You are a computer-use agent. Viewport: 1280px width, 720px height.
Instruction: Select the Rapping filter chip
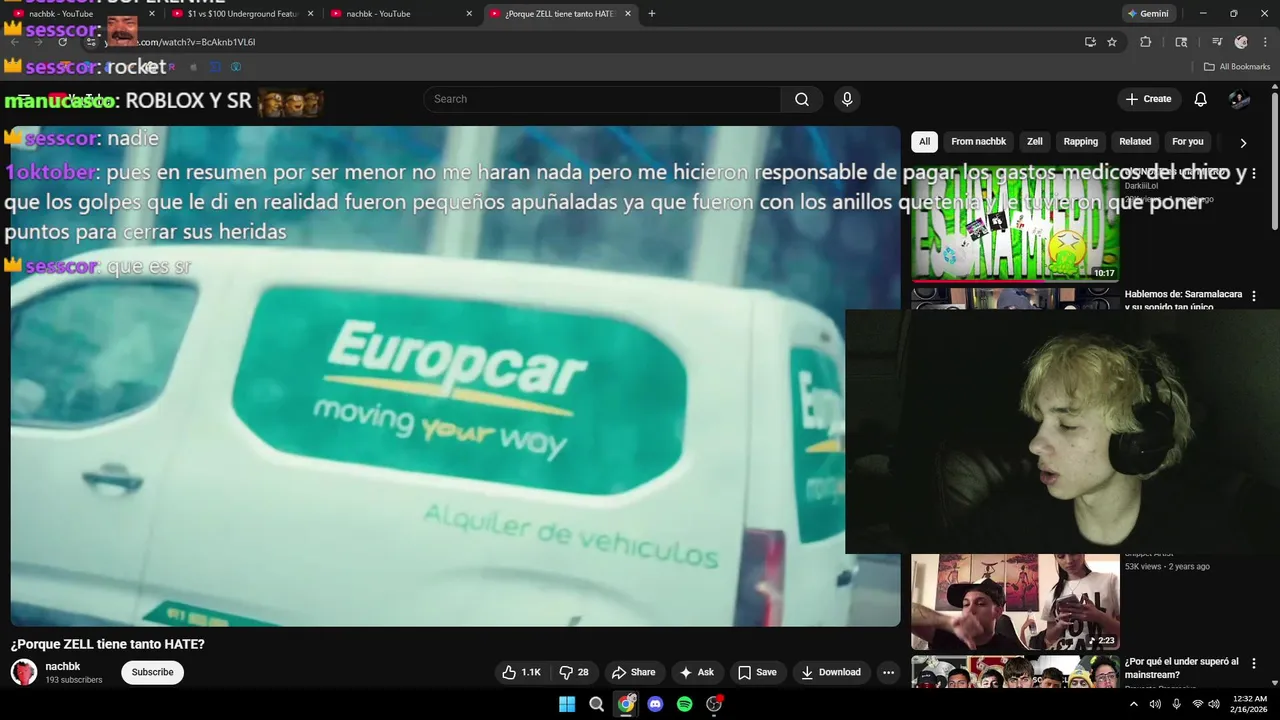pos(1081,141)
